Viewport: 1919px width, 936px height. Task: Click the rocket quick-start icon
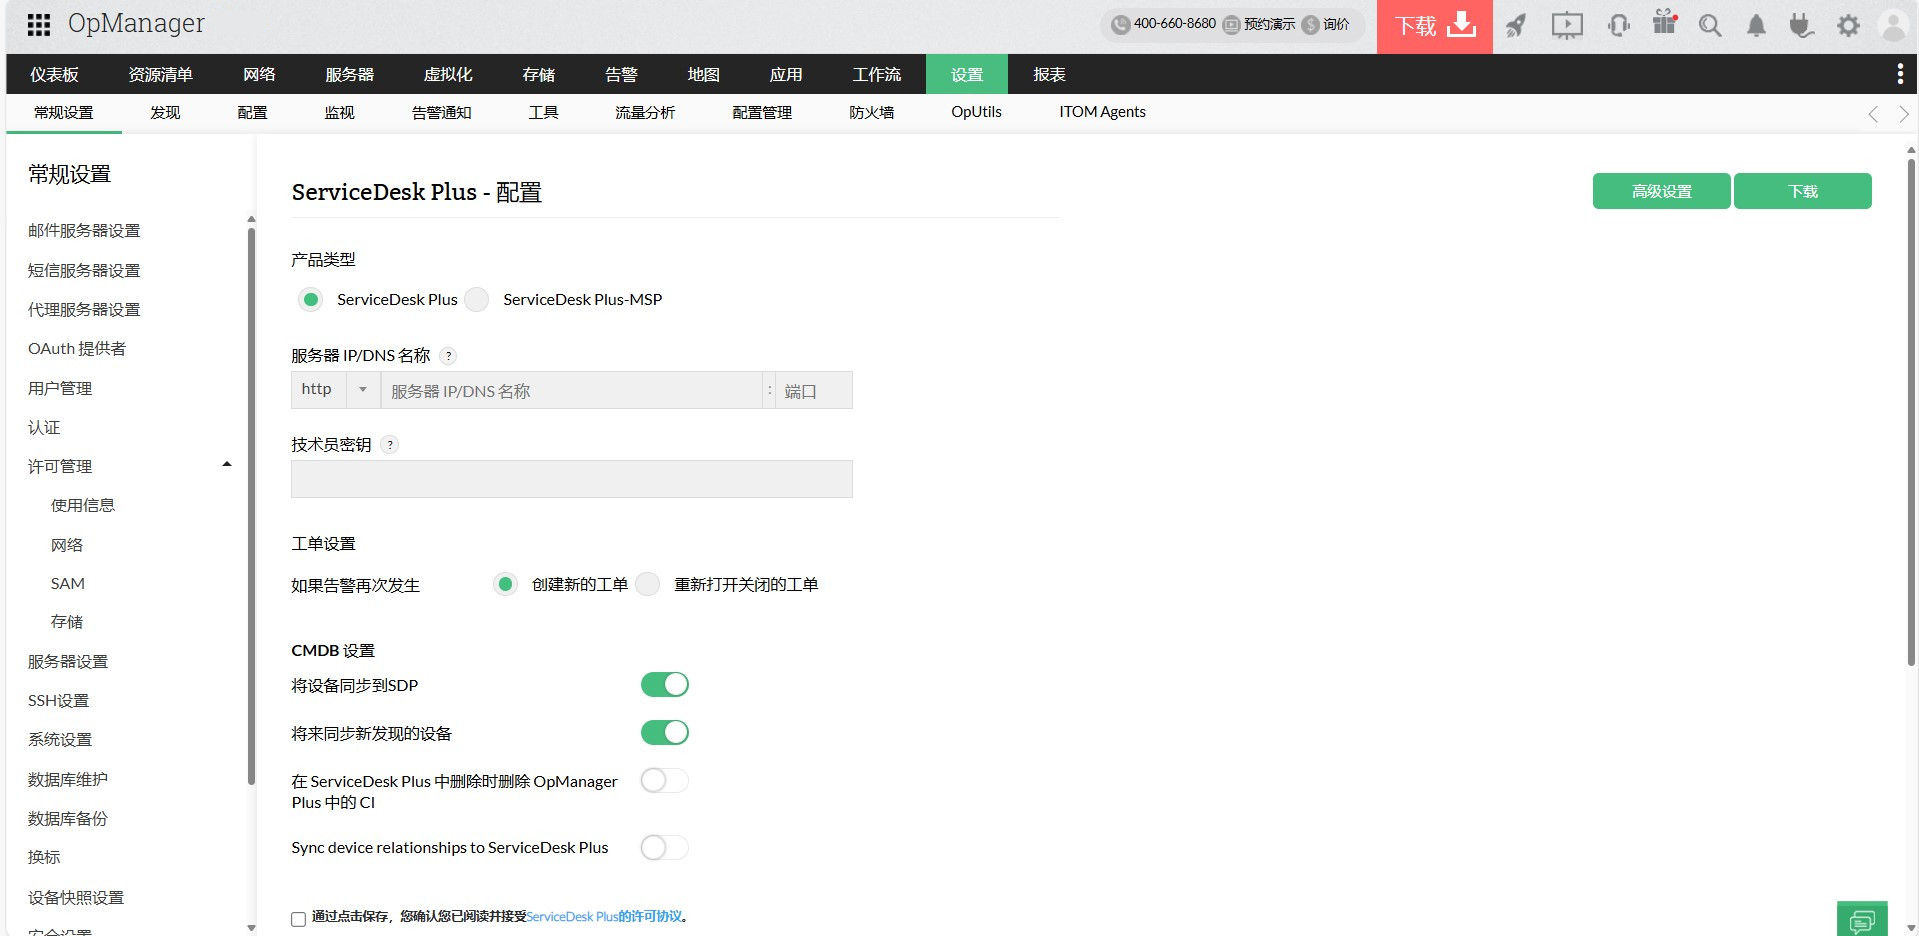(x=1516, y=26)
